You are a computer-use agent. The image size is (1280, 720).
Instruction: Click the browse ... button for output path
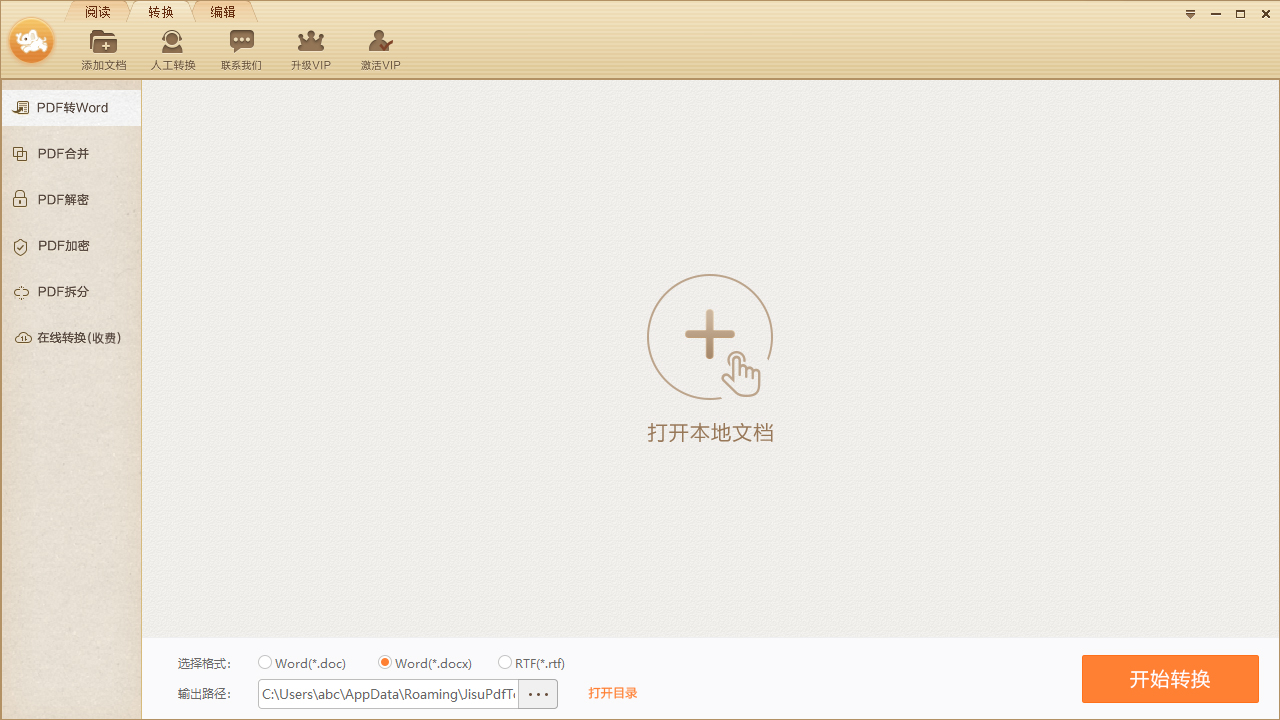pyautogui.click(x=538, y=693)
